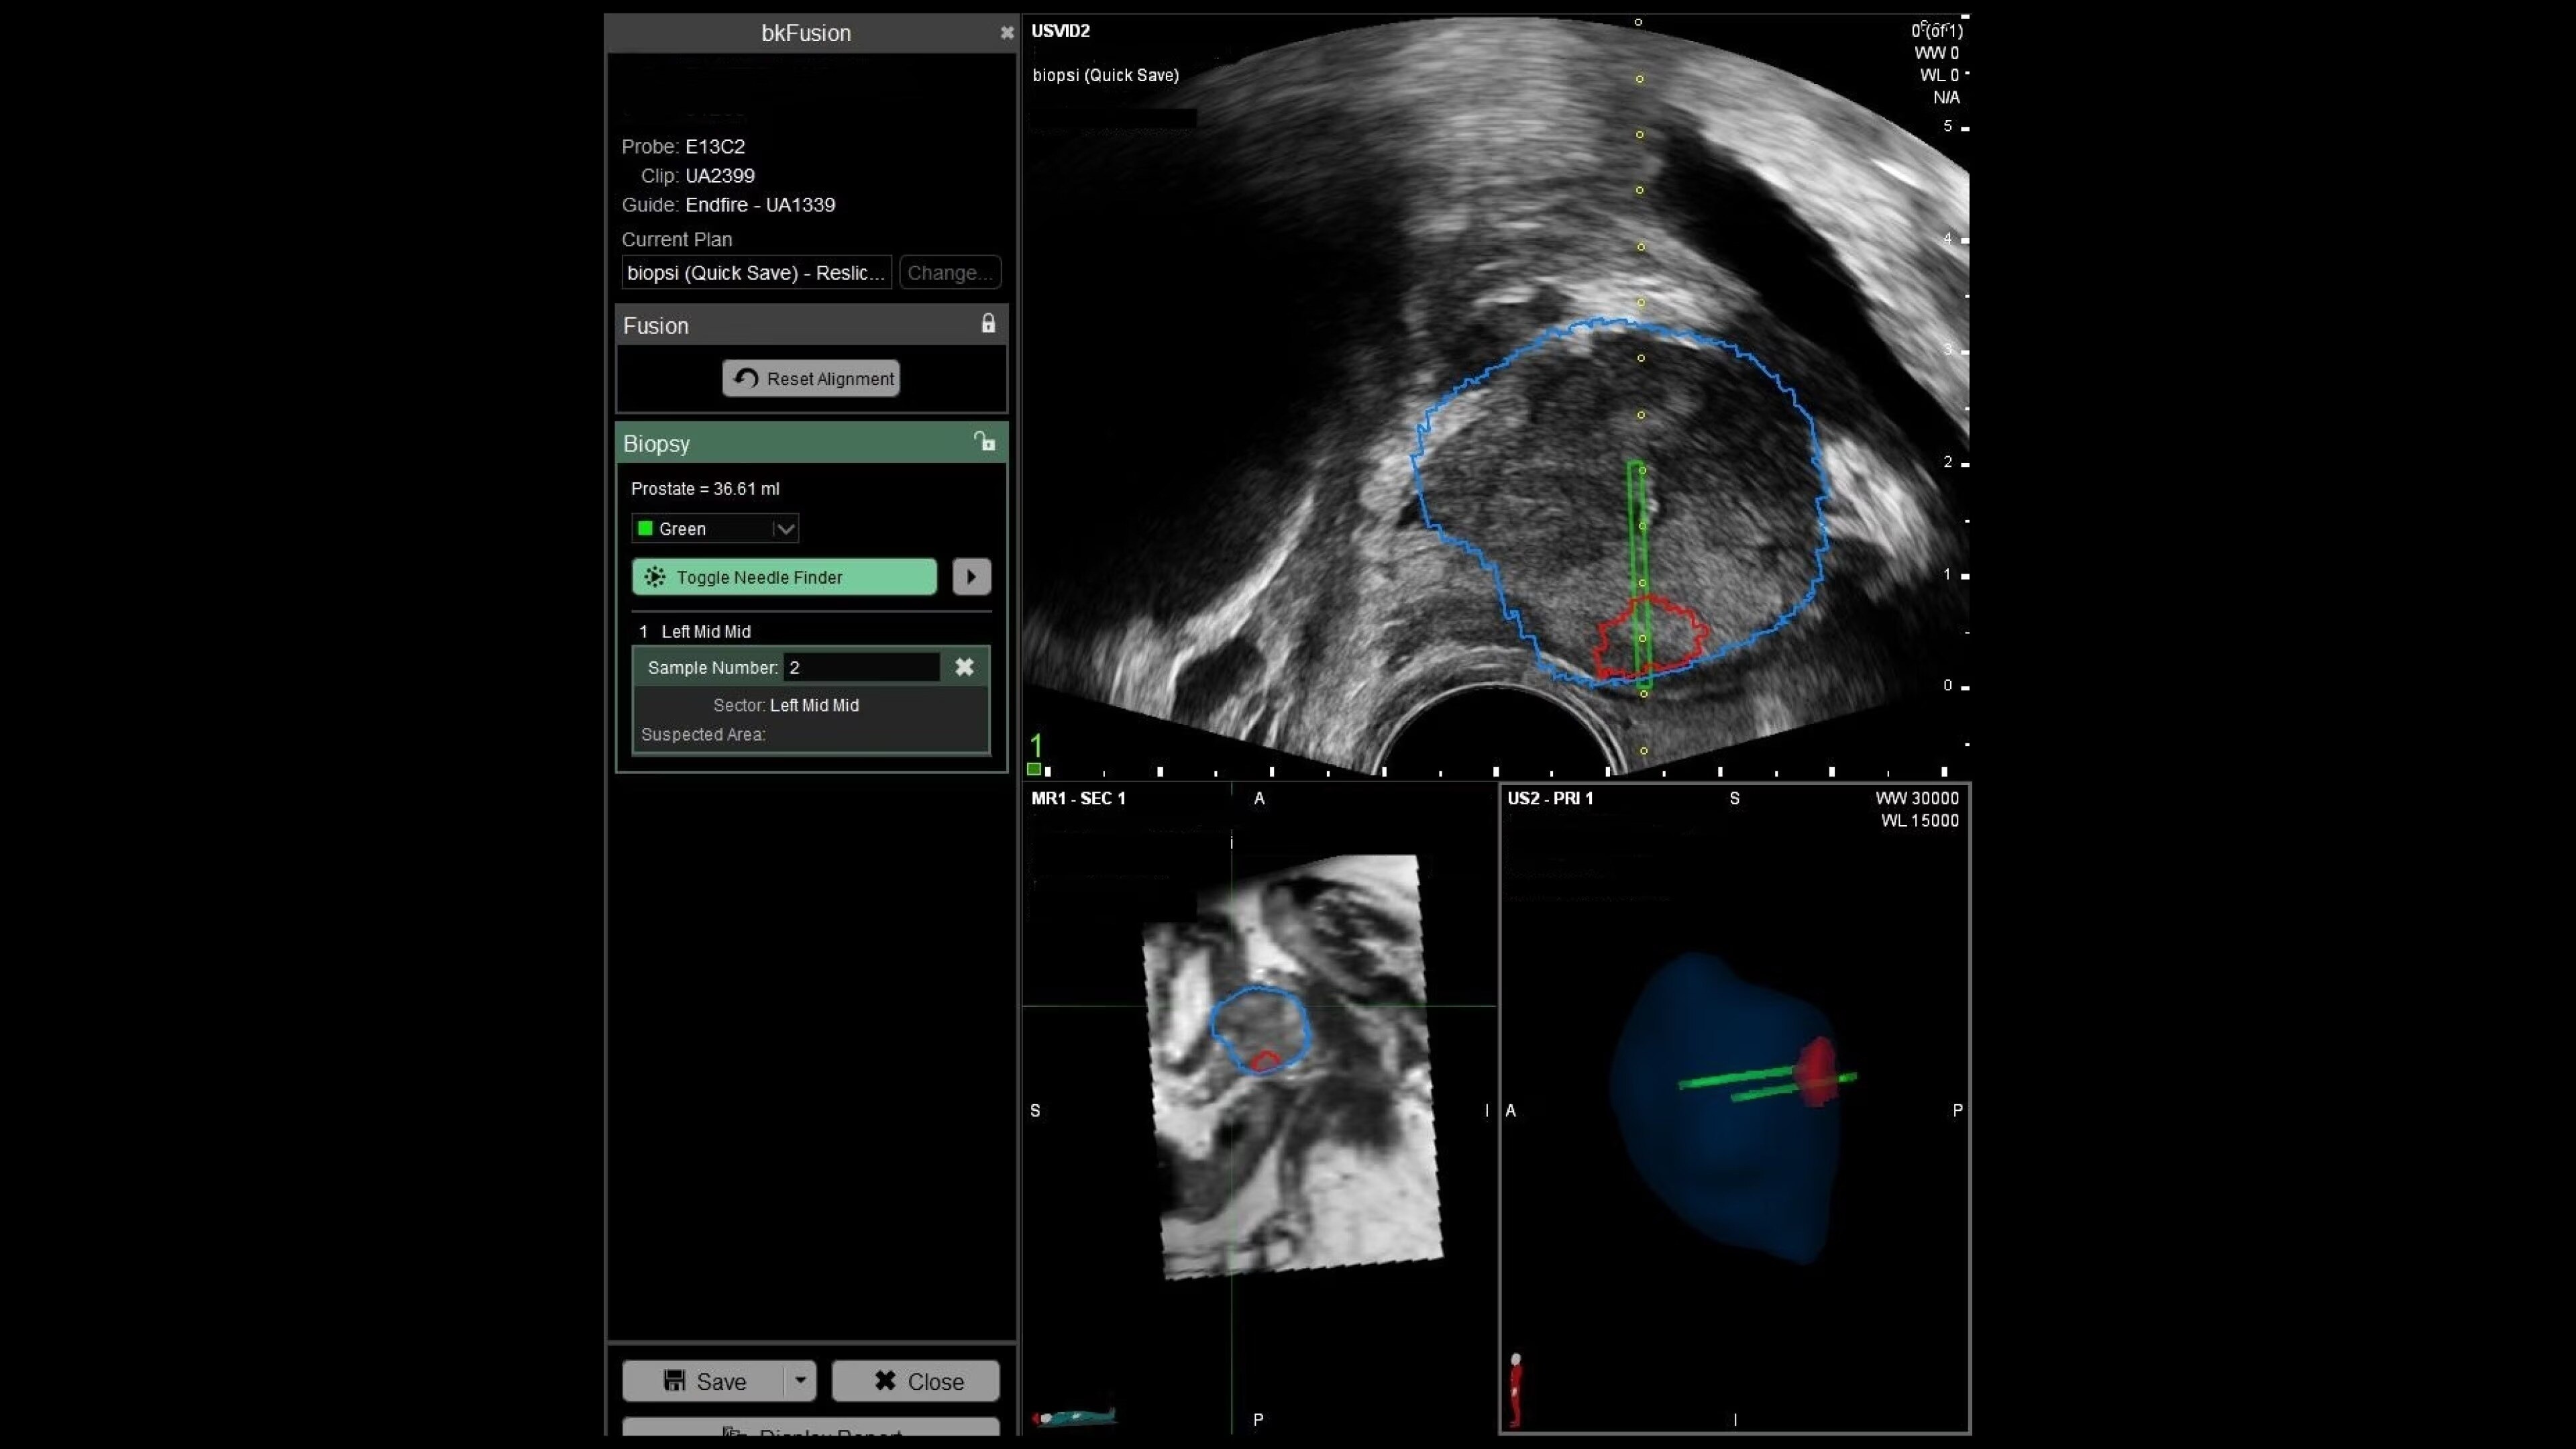Click the green color swatch square
Viewport: 2576px width, 1449px height.
pyautogui.click(x=645, y=528)
